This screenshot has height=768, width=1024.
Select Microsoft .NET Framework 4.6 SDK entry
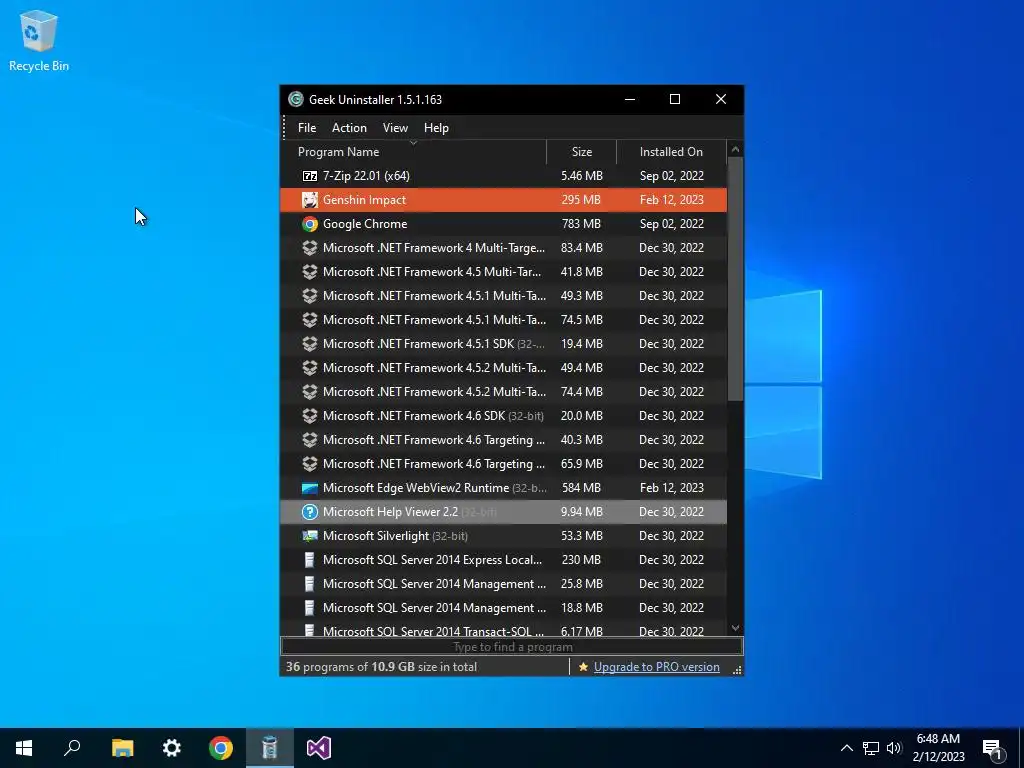pos(504,415)
